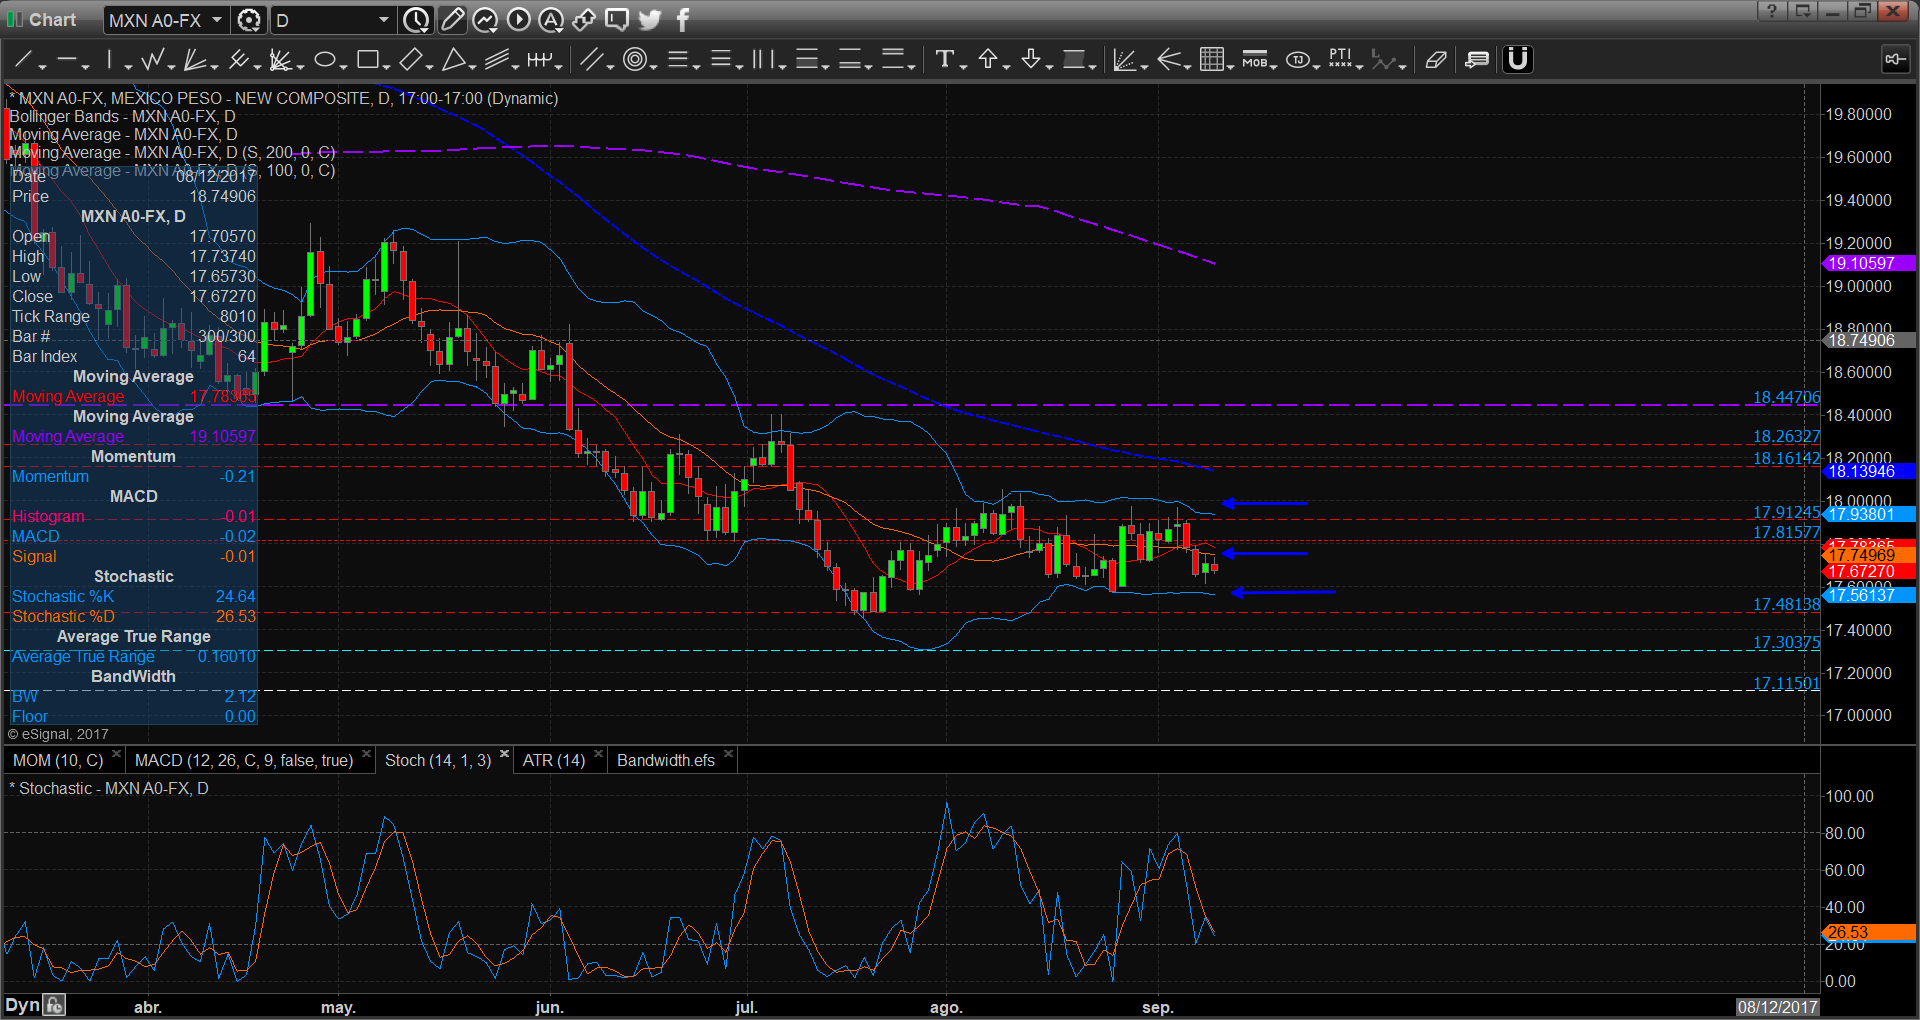Select the zigzag polyline tool
Viewport: 1920px width, 1020px height.
click(152, 60)
